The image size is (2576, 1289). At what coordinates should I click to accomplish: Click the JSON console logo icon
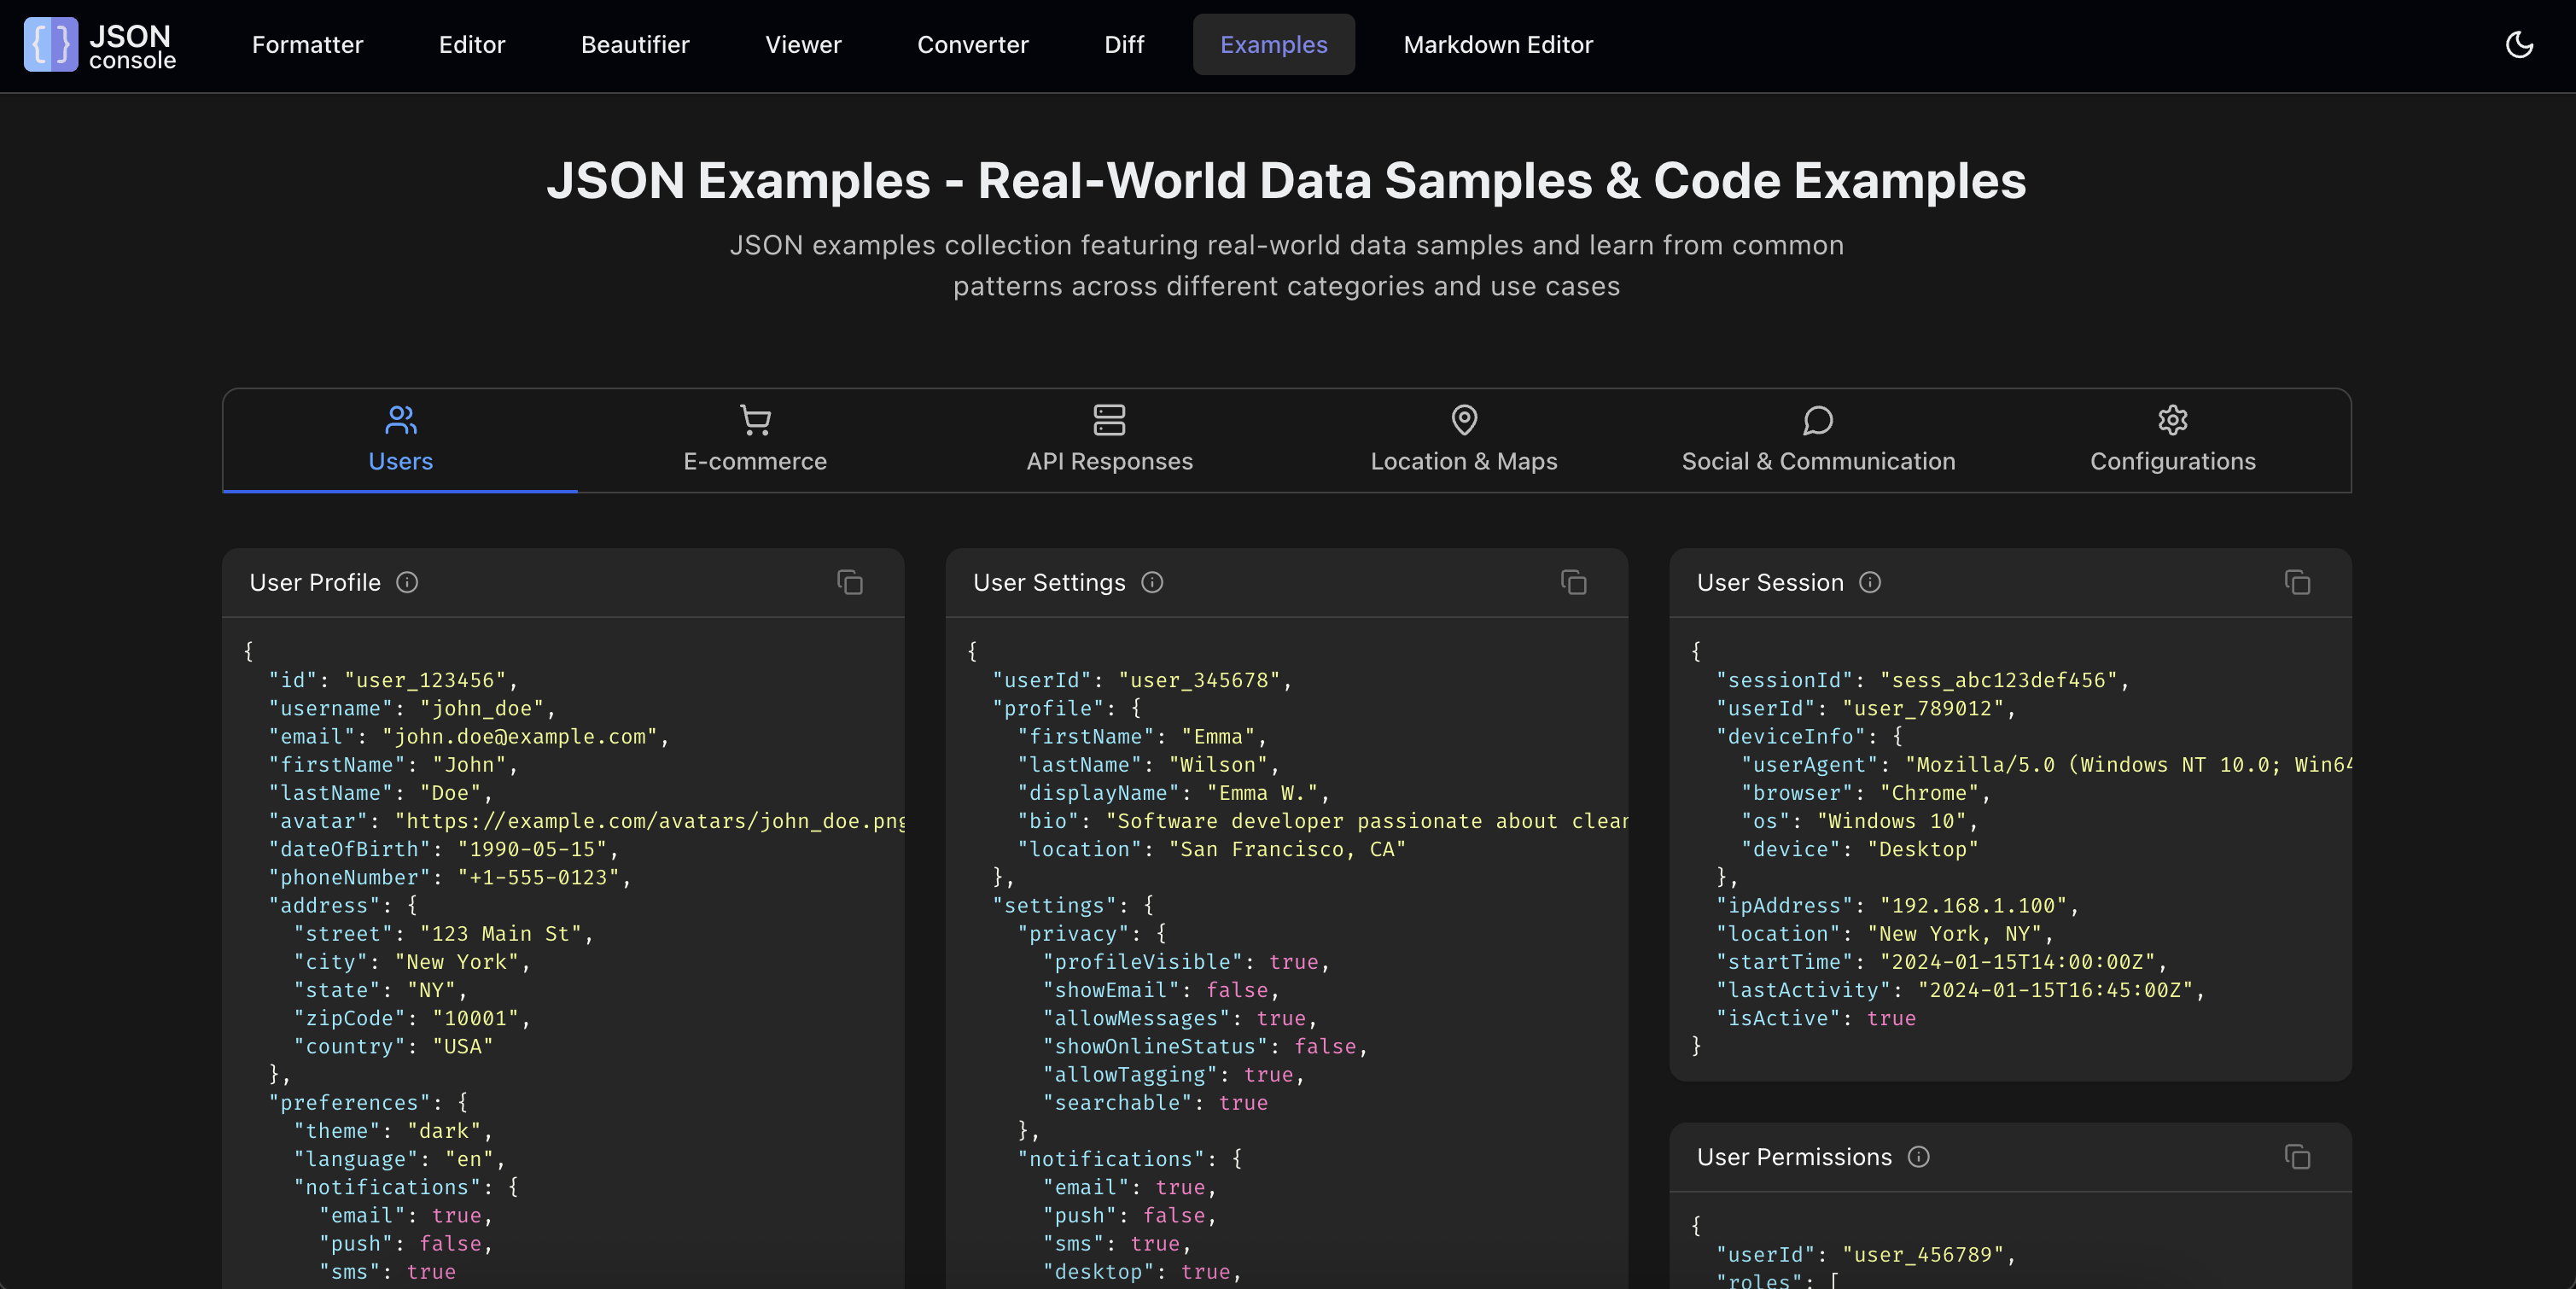click(x=51, y=45)
